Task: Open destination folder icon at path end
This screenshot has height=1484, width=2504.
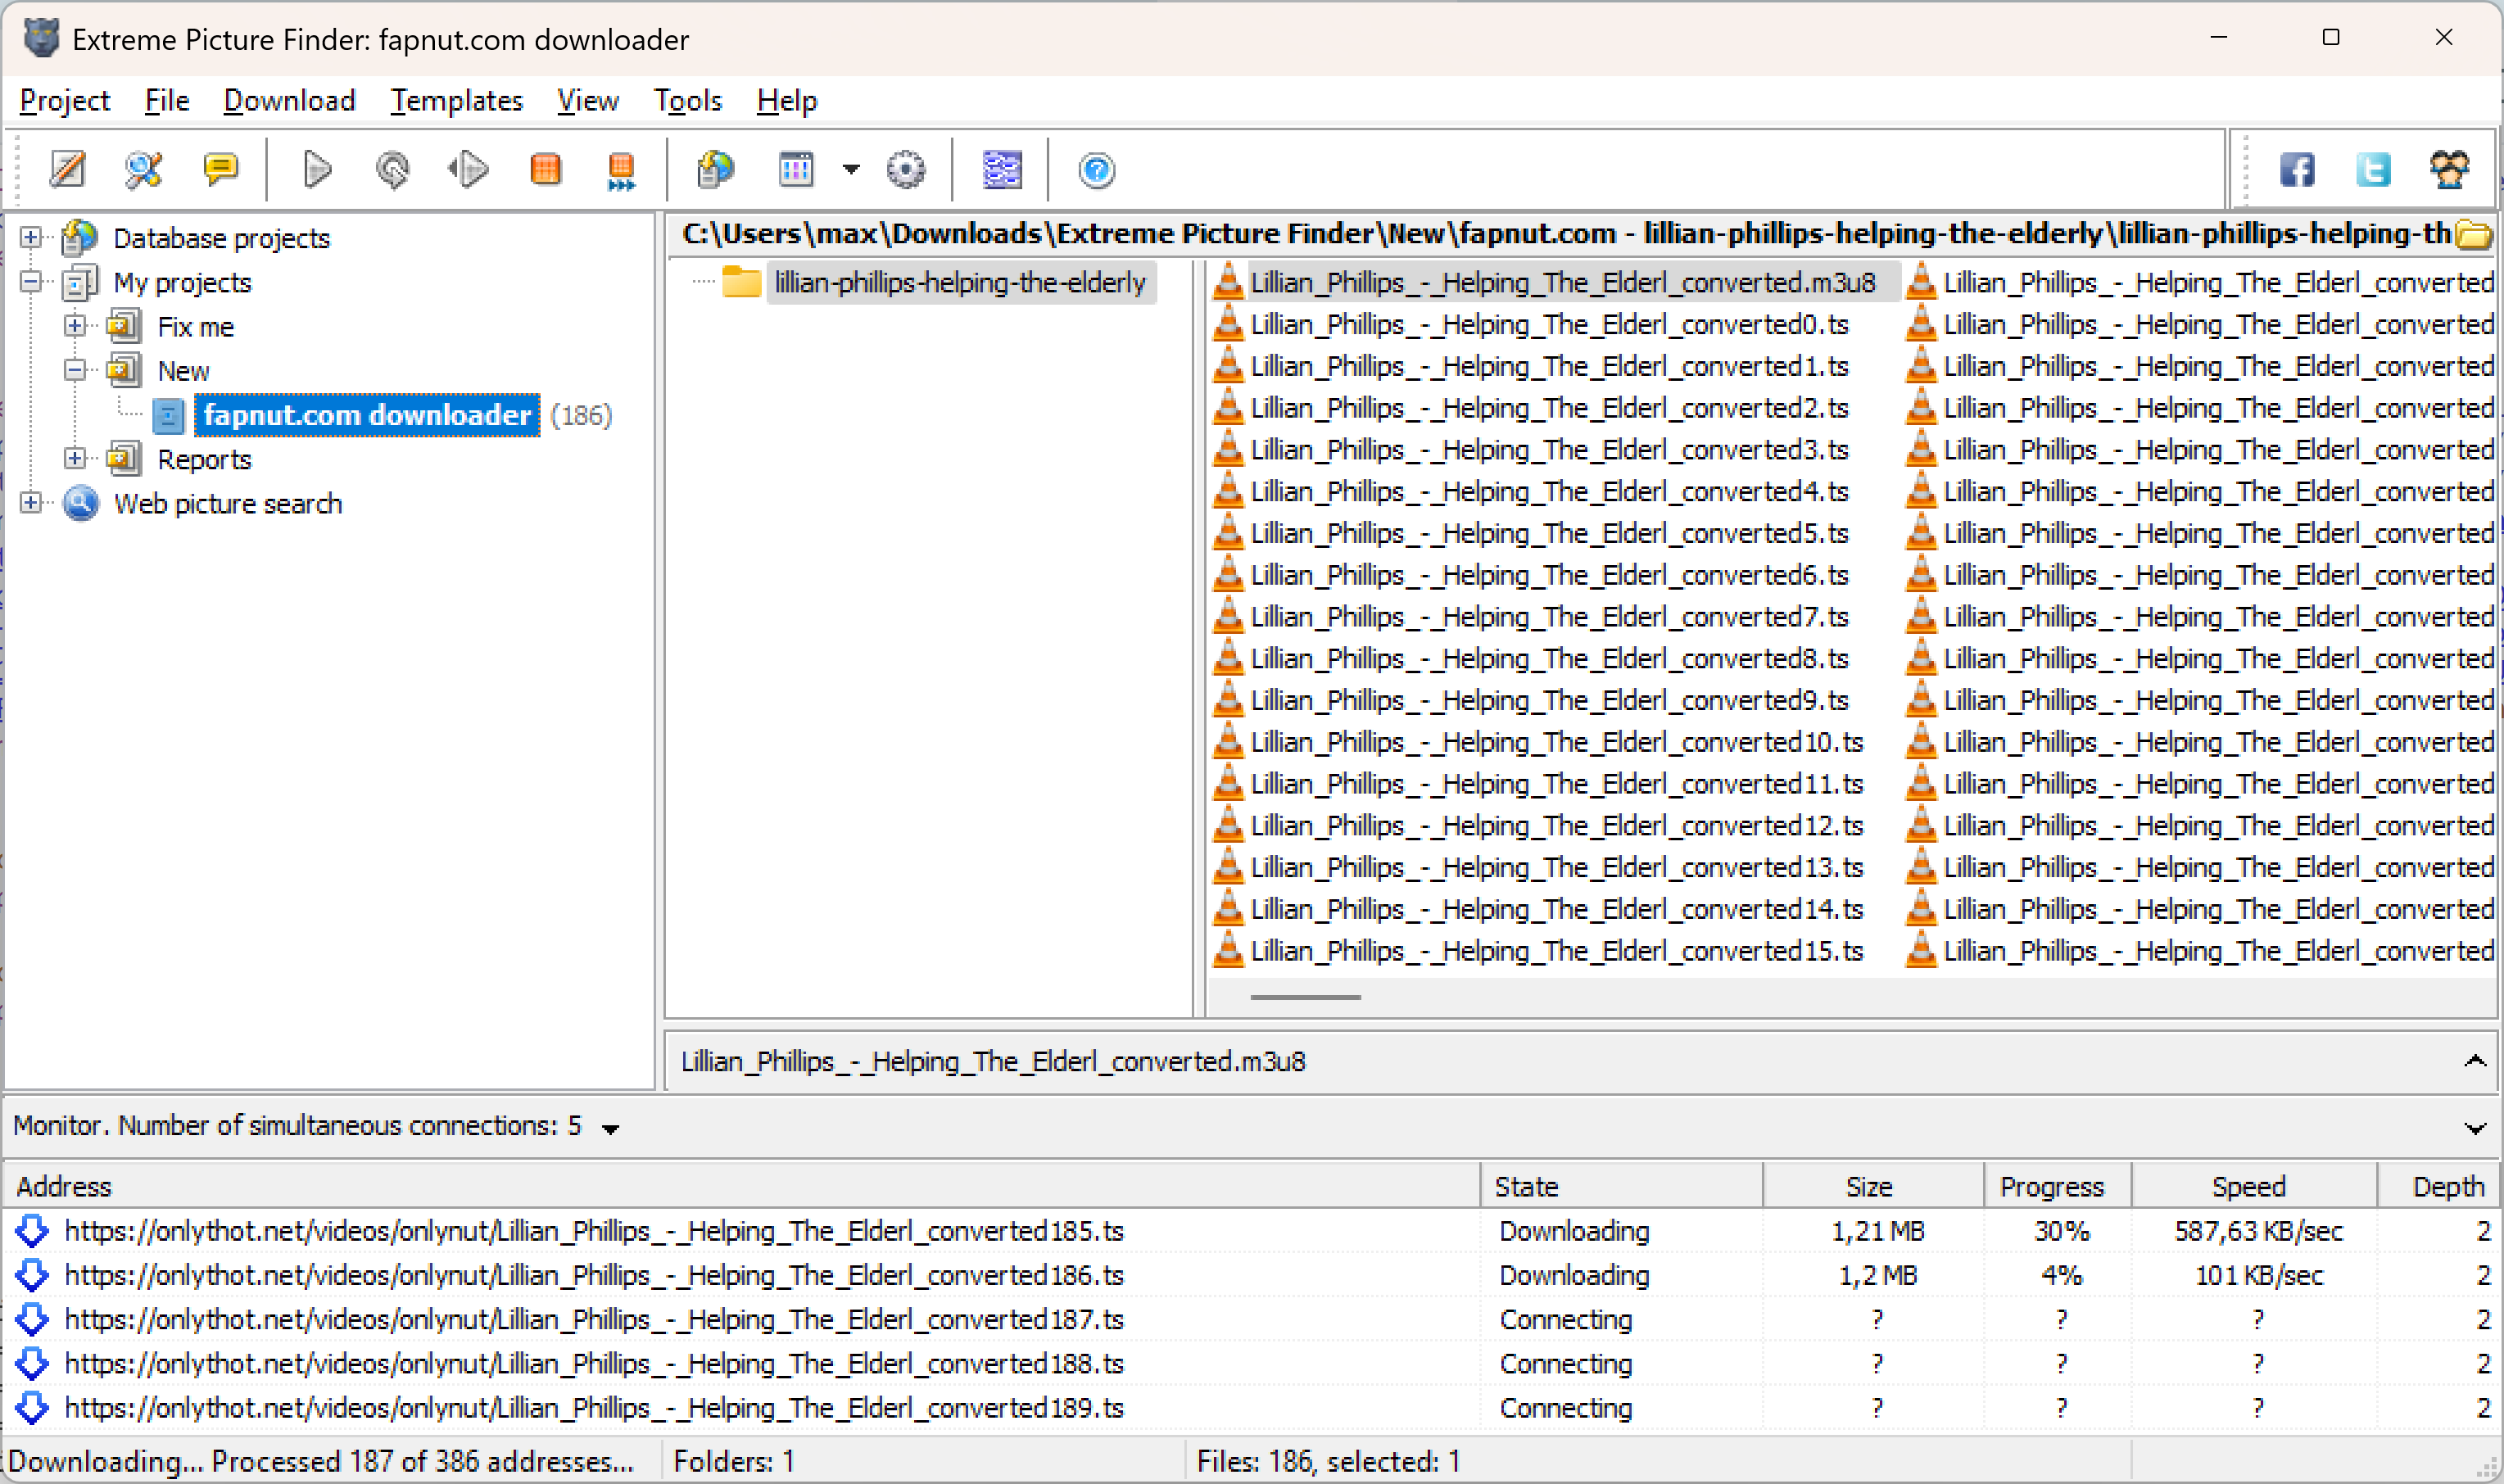Action: pos(2474,234)
